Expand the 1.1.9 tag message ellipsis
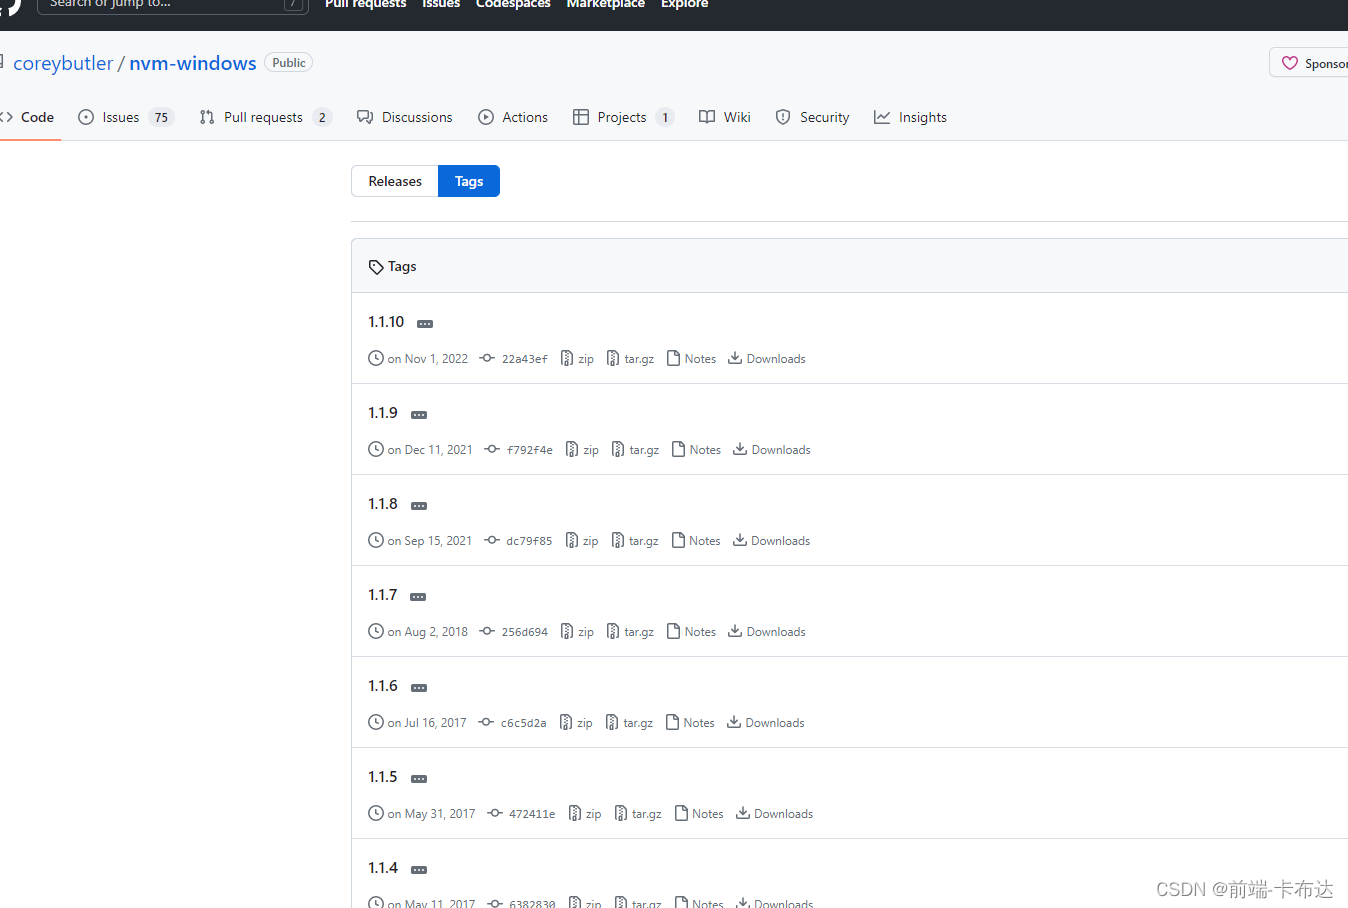Screen dimensions: 1348x908 [419, 415]
